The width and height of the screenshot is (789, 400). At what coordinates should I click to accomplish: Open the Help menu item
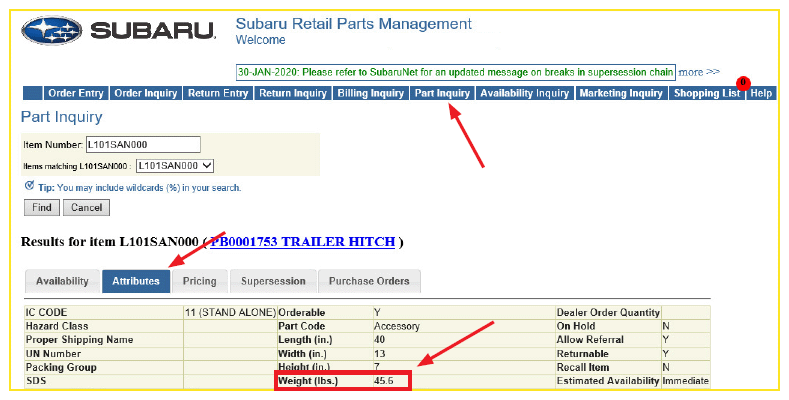pos(761,93)
